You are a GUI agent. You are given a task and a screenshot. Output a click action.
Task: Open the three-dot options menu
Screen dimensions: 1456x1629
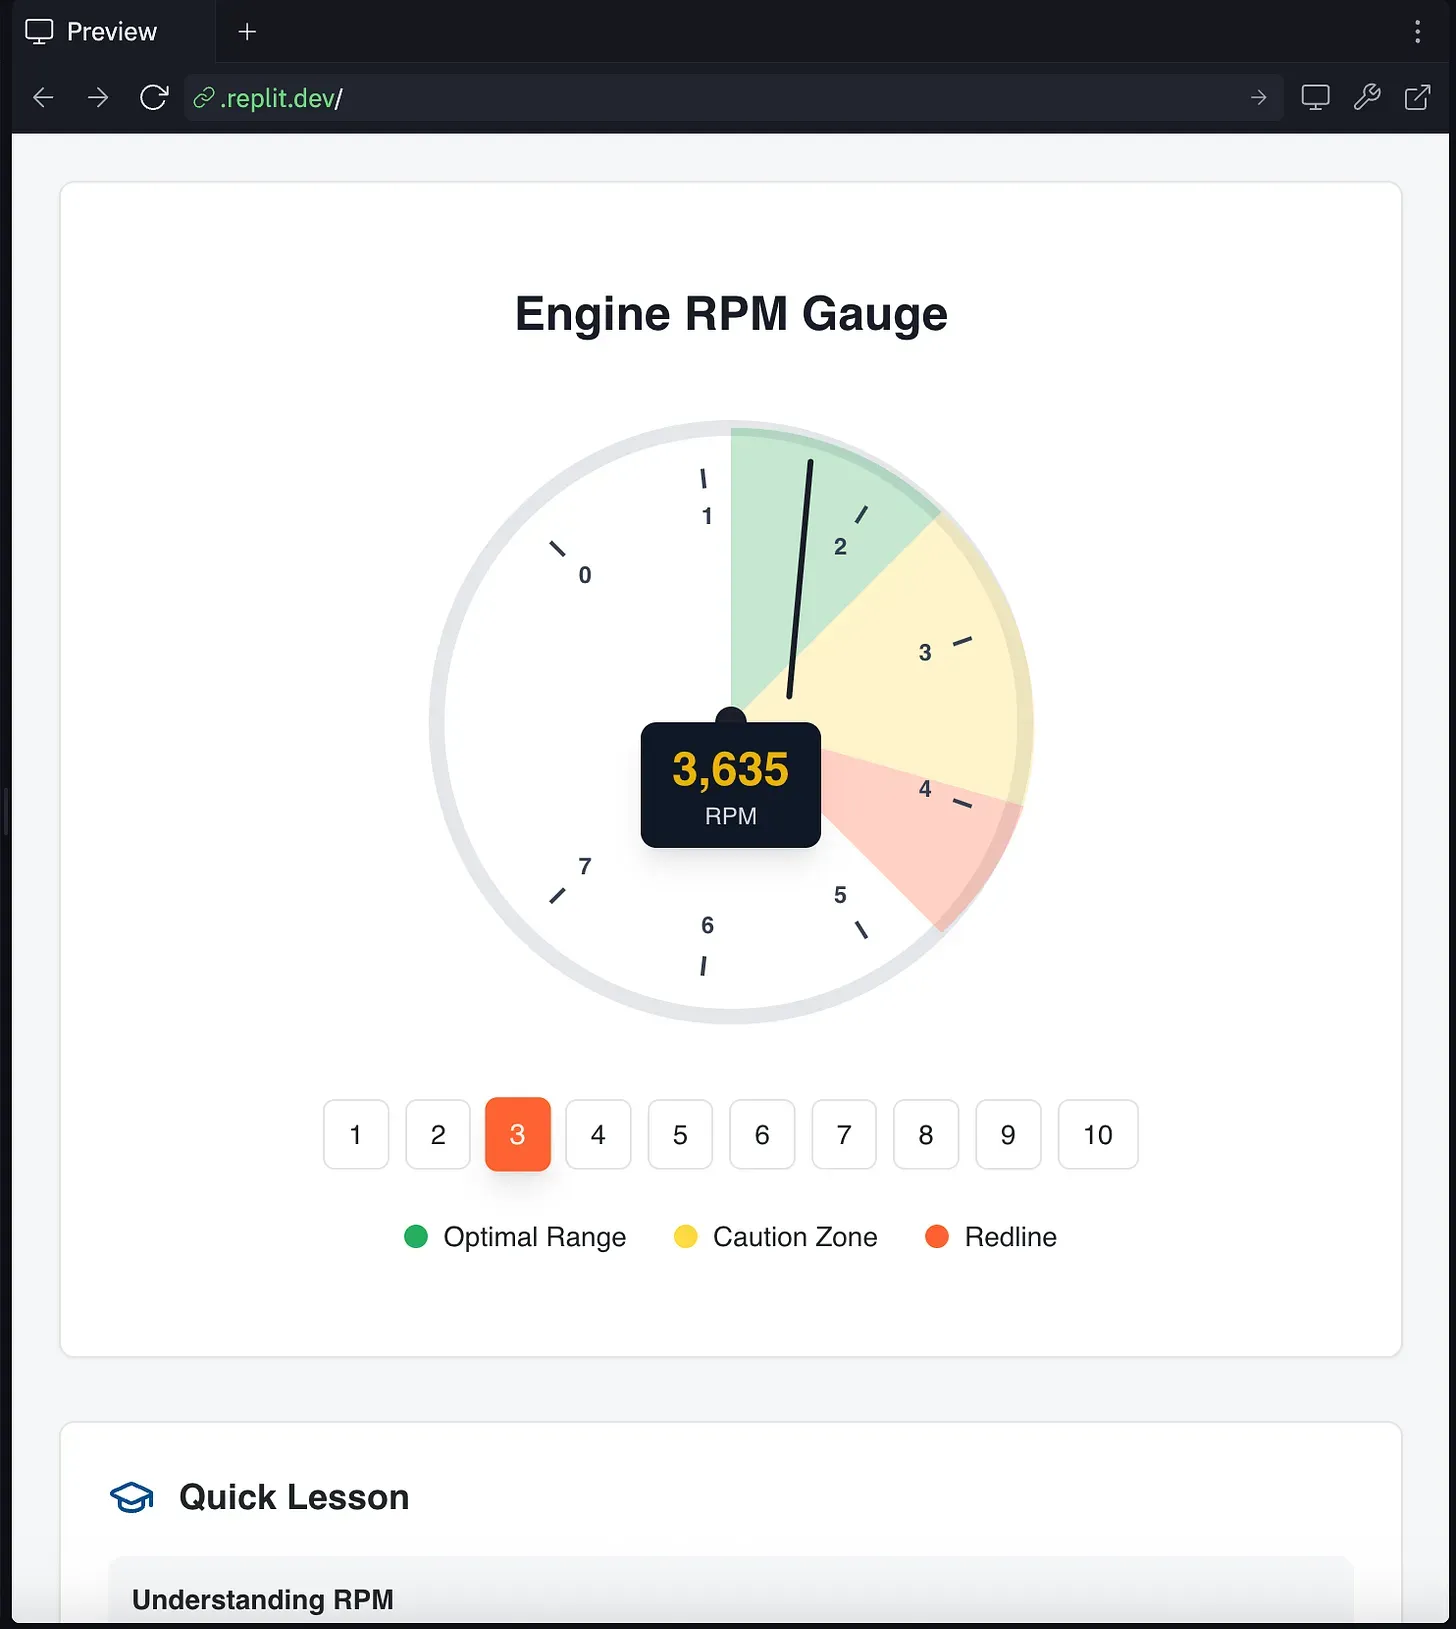(x=1417, y=32)
